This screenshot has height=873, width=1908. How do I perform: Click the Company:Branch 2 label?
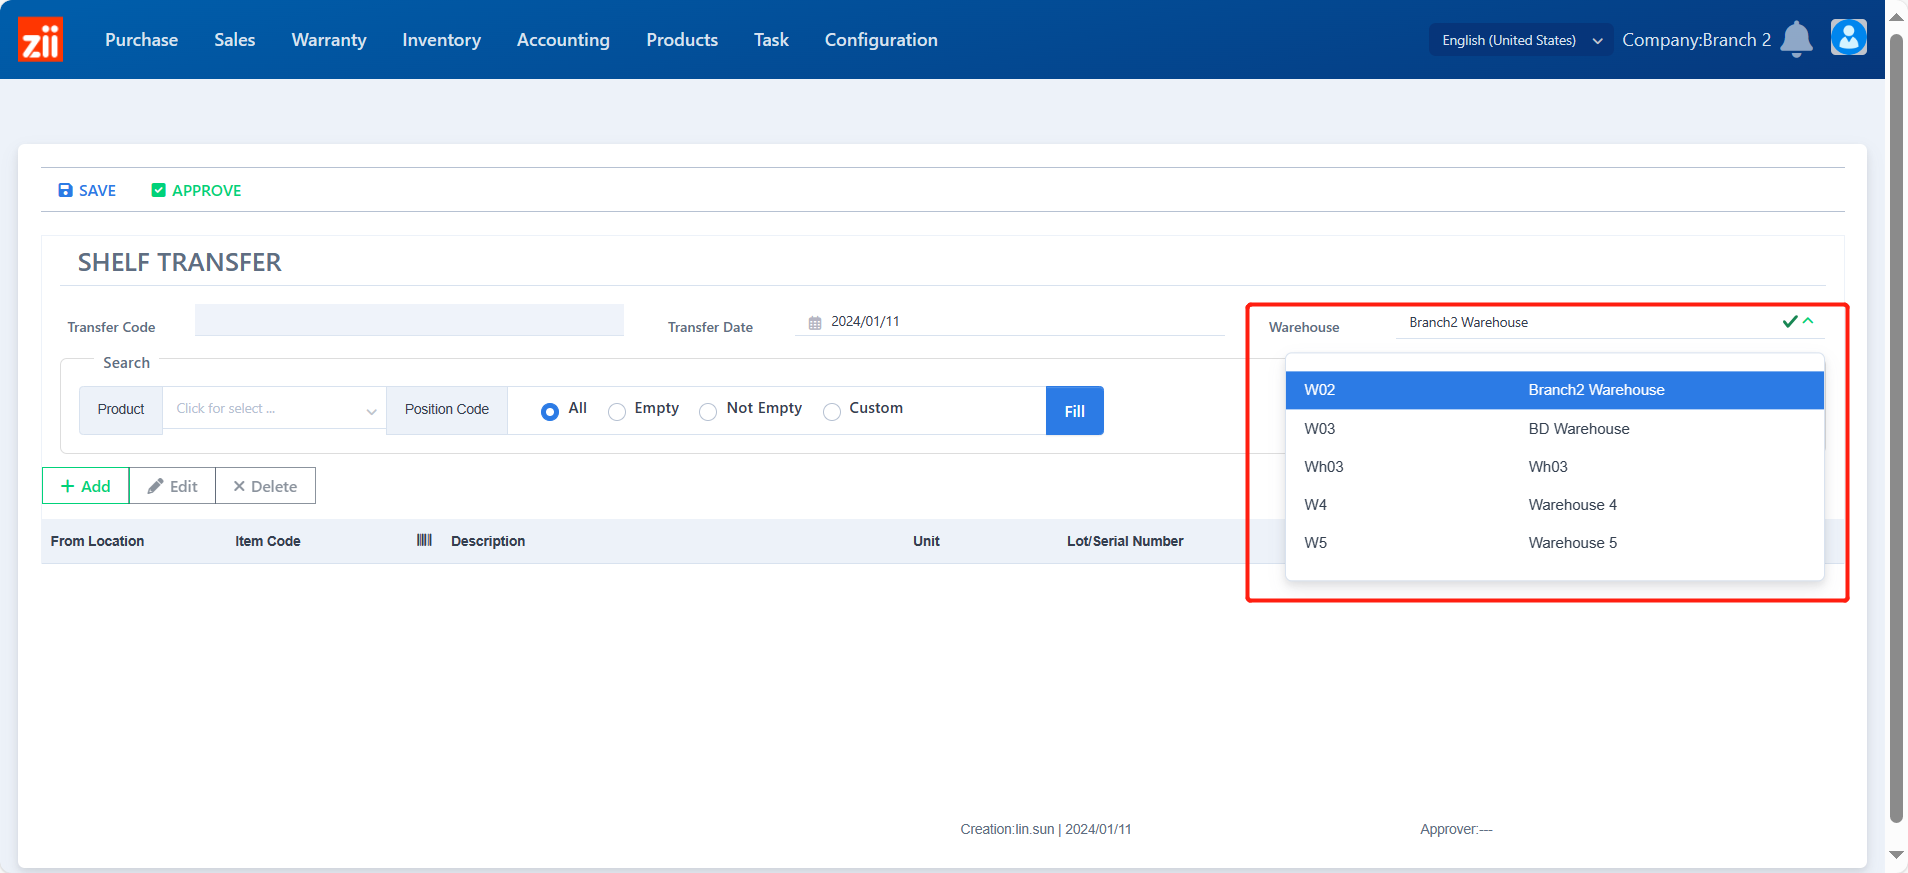(x=1696, y=40)
